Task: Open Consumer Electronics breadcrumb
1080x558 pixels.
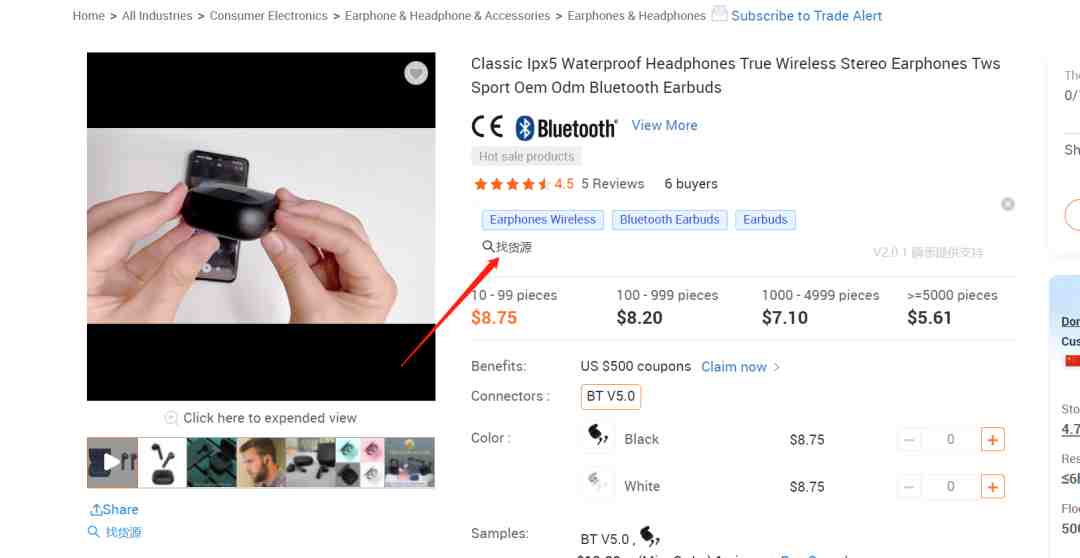Action: point(269,15)
